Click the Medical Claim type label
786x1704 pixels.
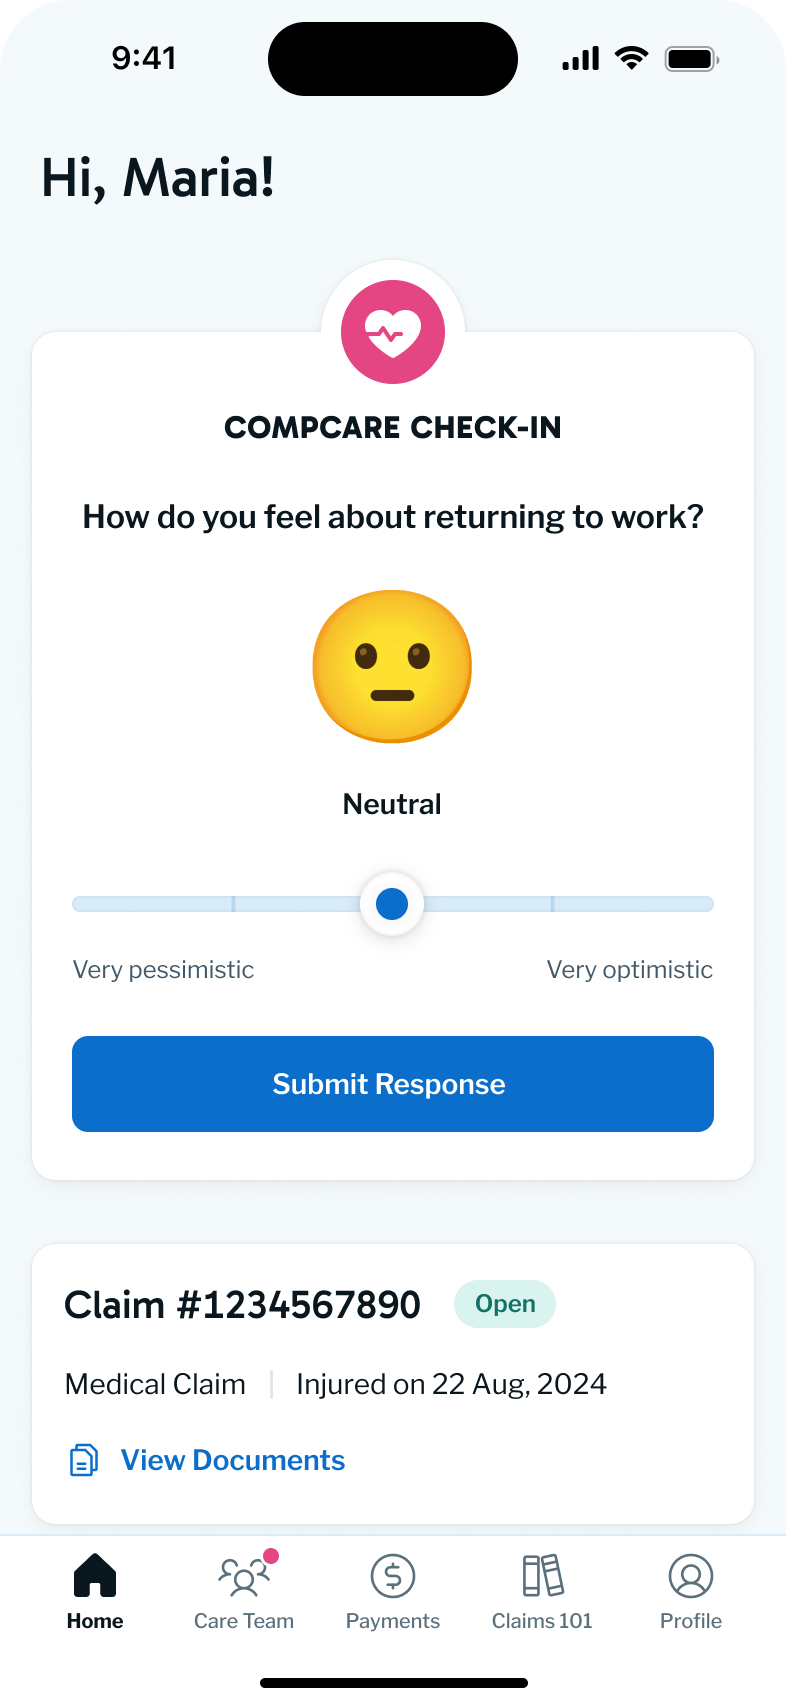(x=155, y=1384)
